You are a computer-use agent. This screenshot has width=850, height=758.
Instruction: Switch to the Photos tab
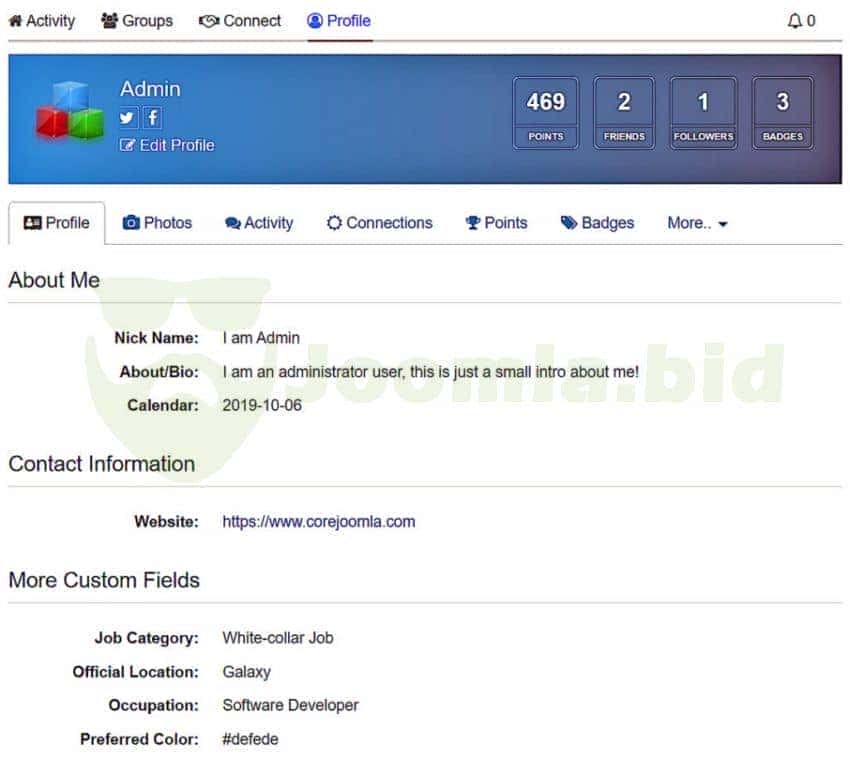click(x=157, y=223)
